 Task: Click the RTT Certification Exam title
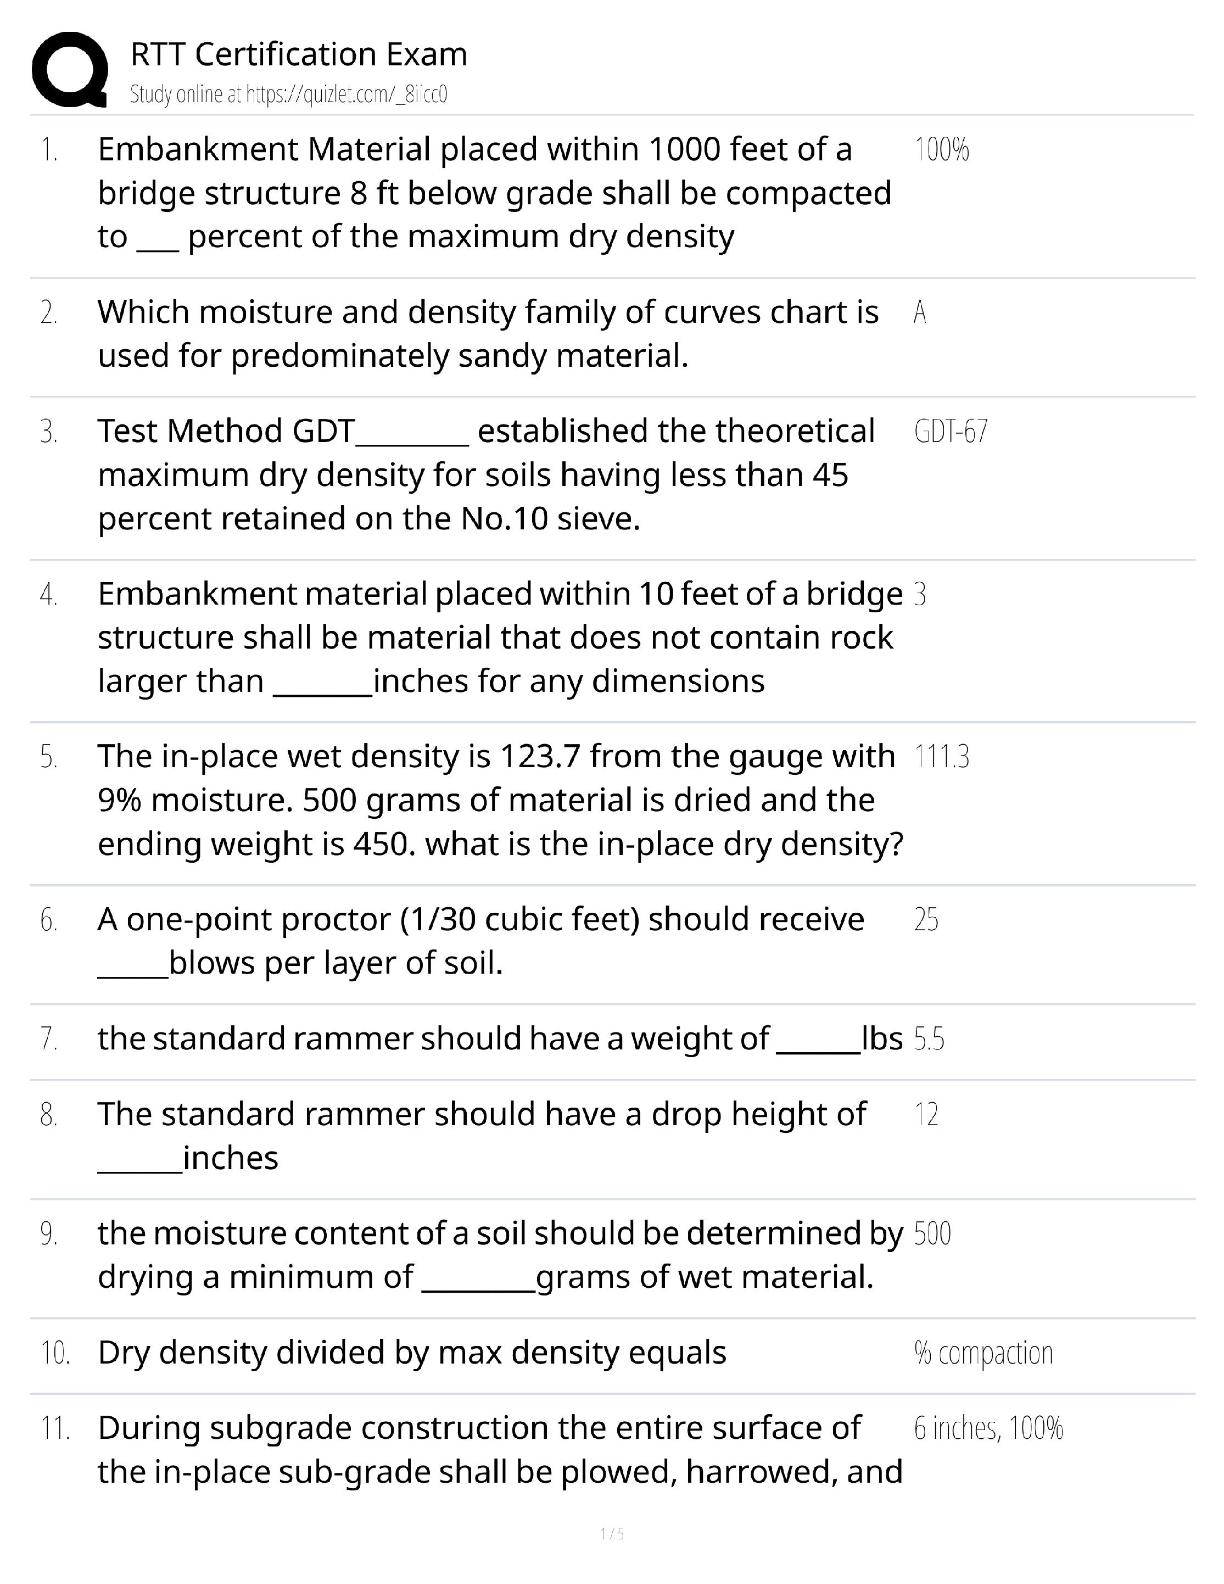pos(298,54)
